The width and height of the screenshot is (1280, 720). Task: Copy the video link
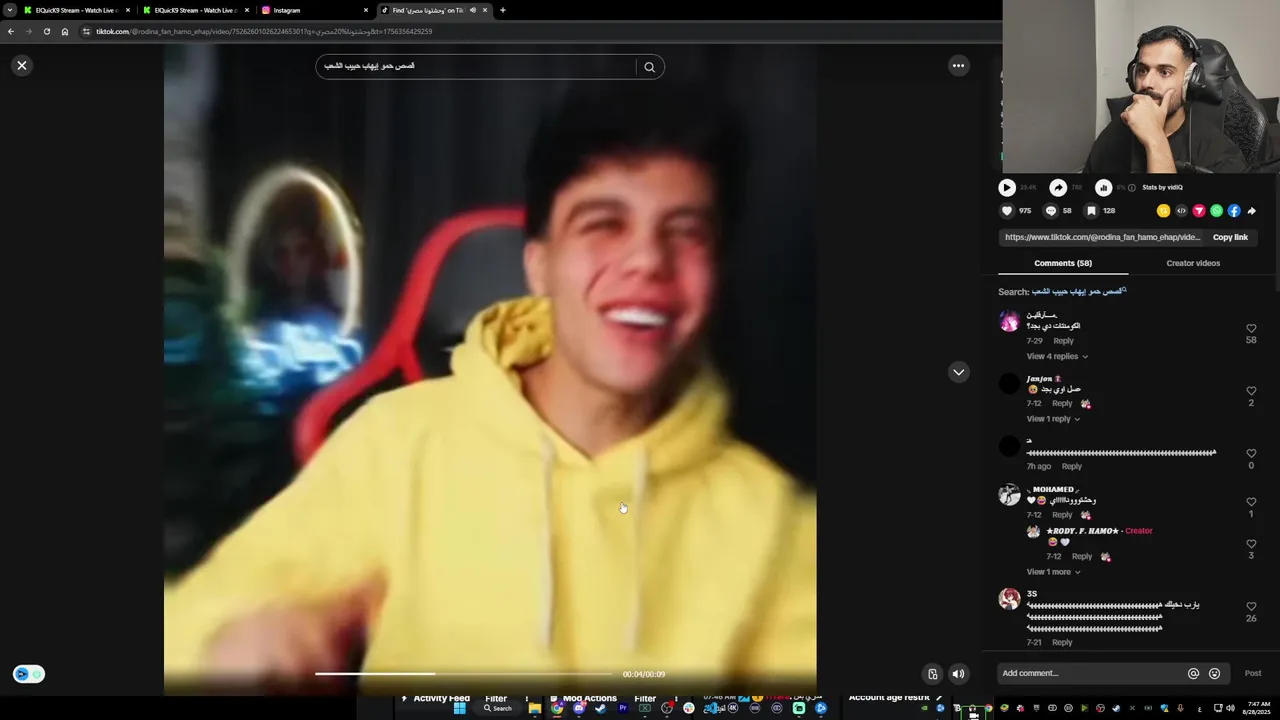(x=1230, y=238)
